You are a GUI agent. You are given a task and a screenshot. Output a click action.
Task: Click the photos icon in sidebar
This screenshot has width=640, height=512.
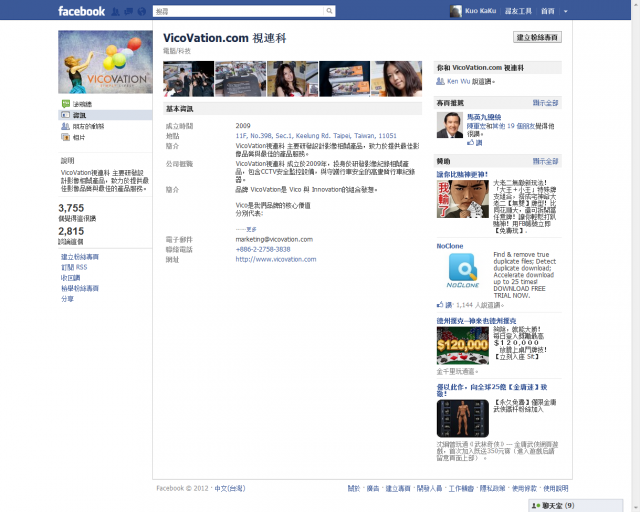pyautogui.click(x=65, y=137)
